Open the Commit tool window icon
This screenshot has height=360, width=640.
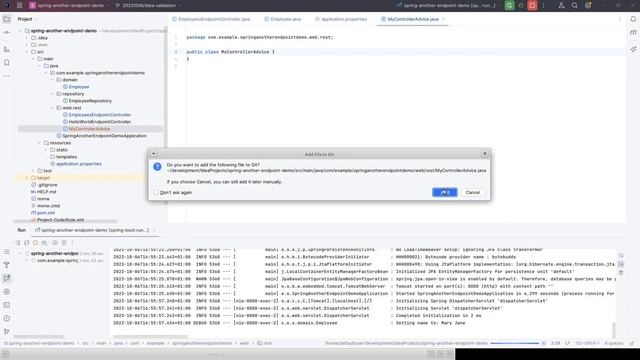pyautogui.click(x=7, y=32)
